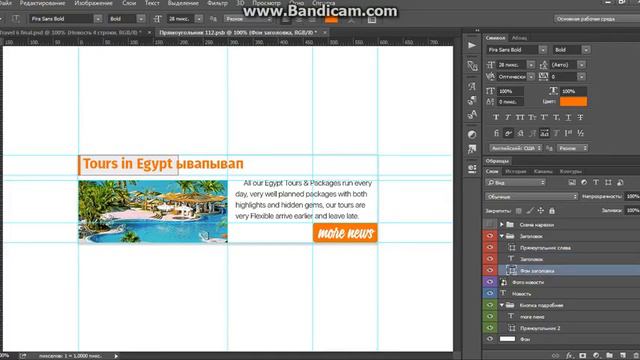Hide the 'Фон заголовка' layer
Image resolution: width=640 pixels, height=360 pixels.
click(x=490, y=270)
